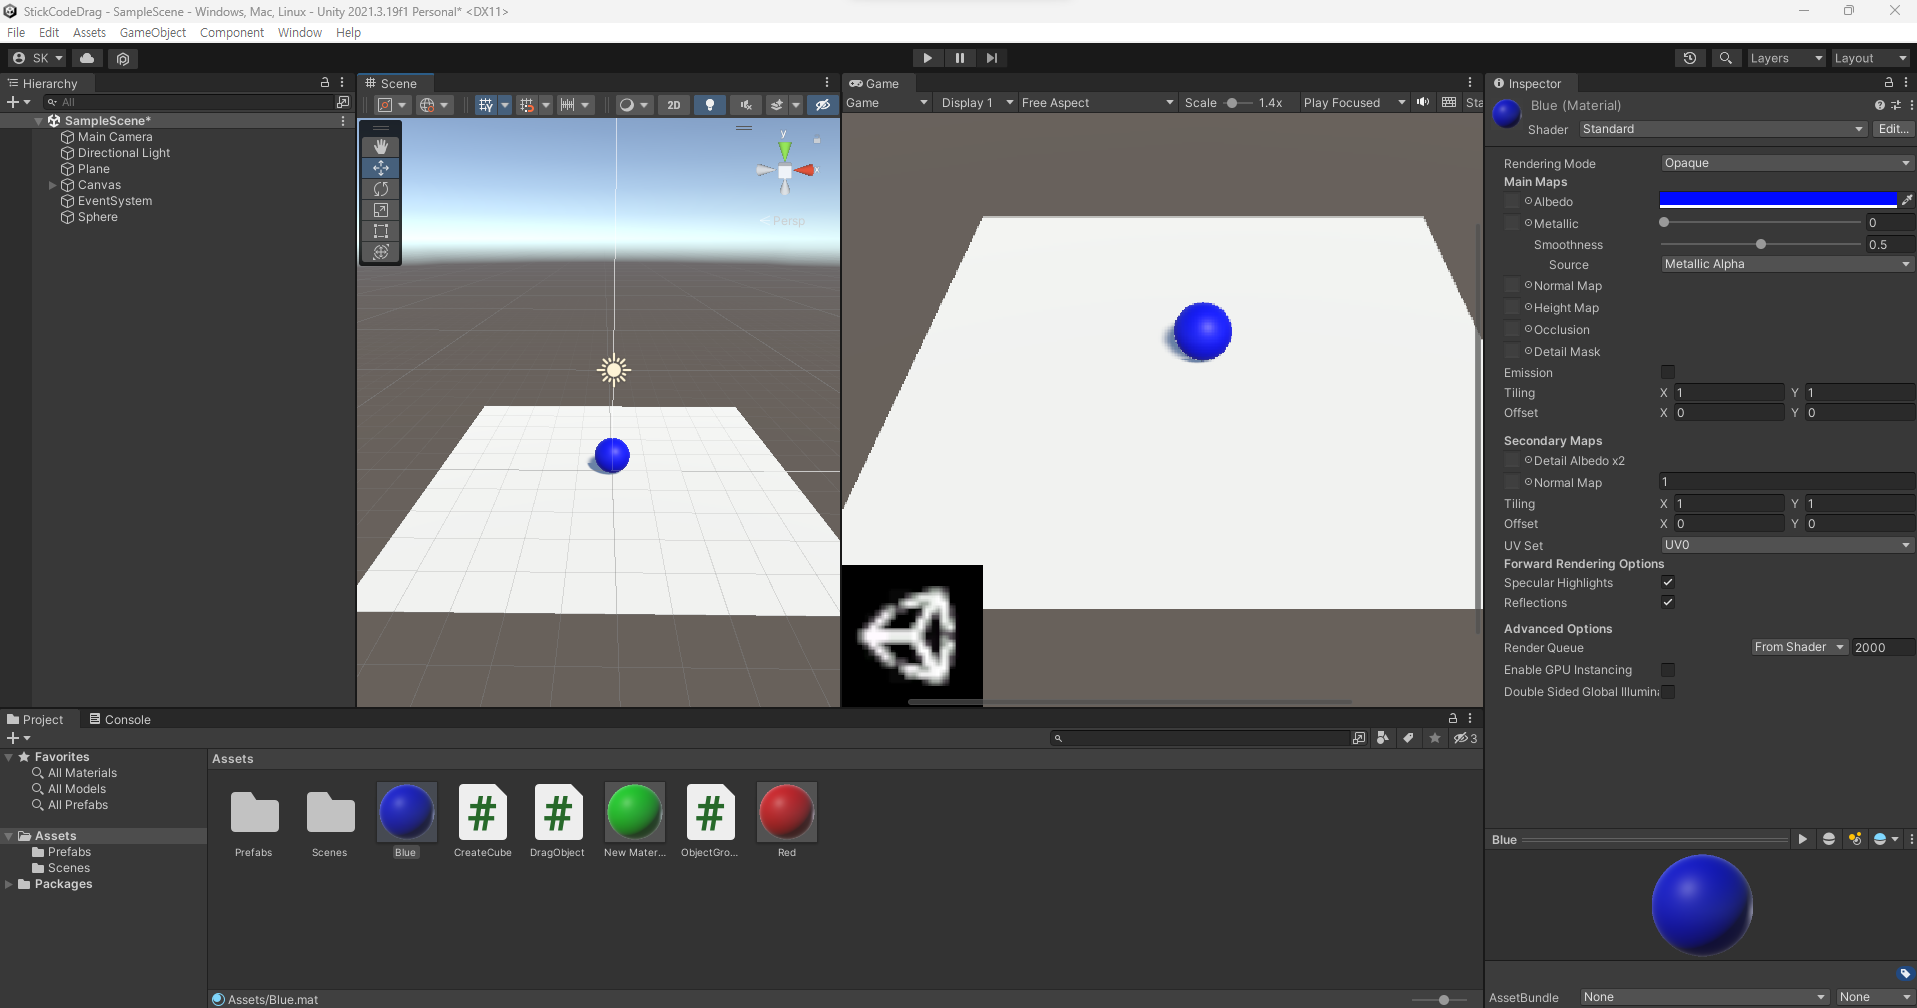The height and width of the screenshot is (1008, 1917).
Task: Select the Red material asset
Action: tap(787, 821)
